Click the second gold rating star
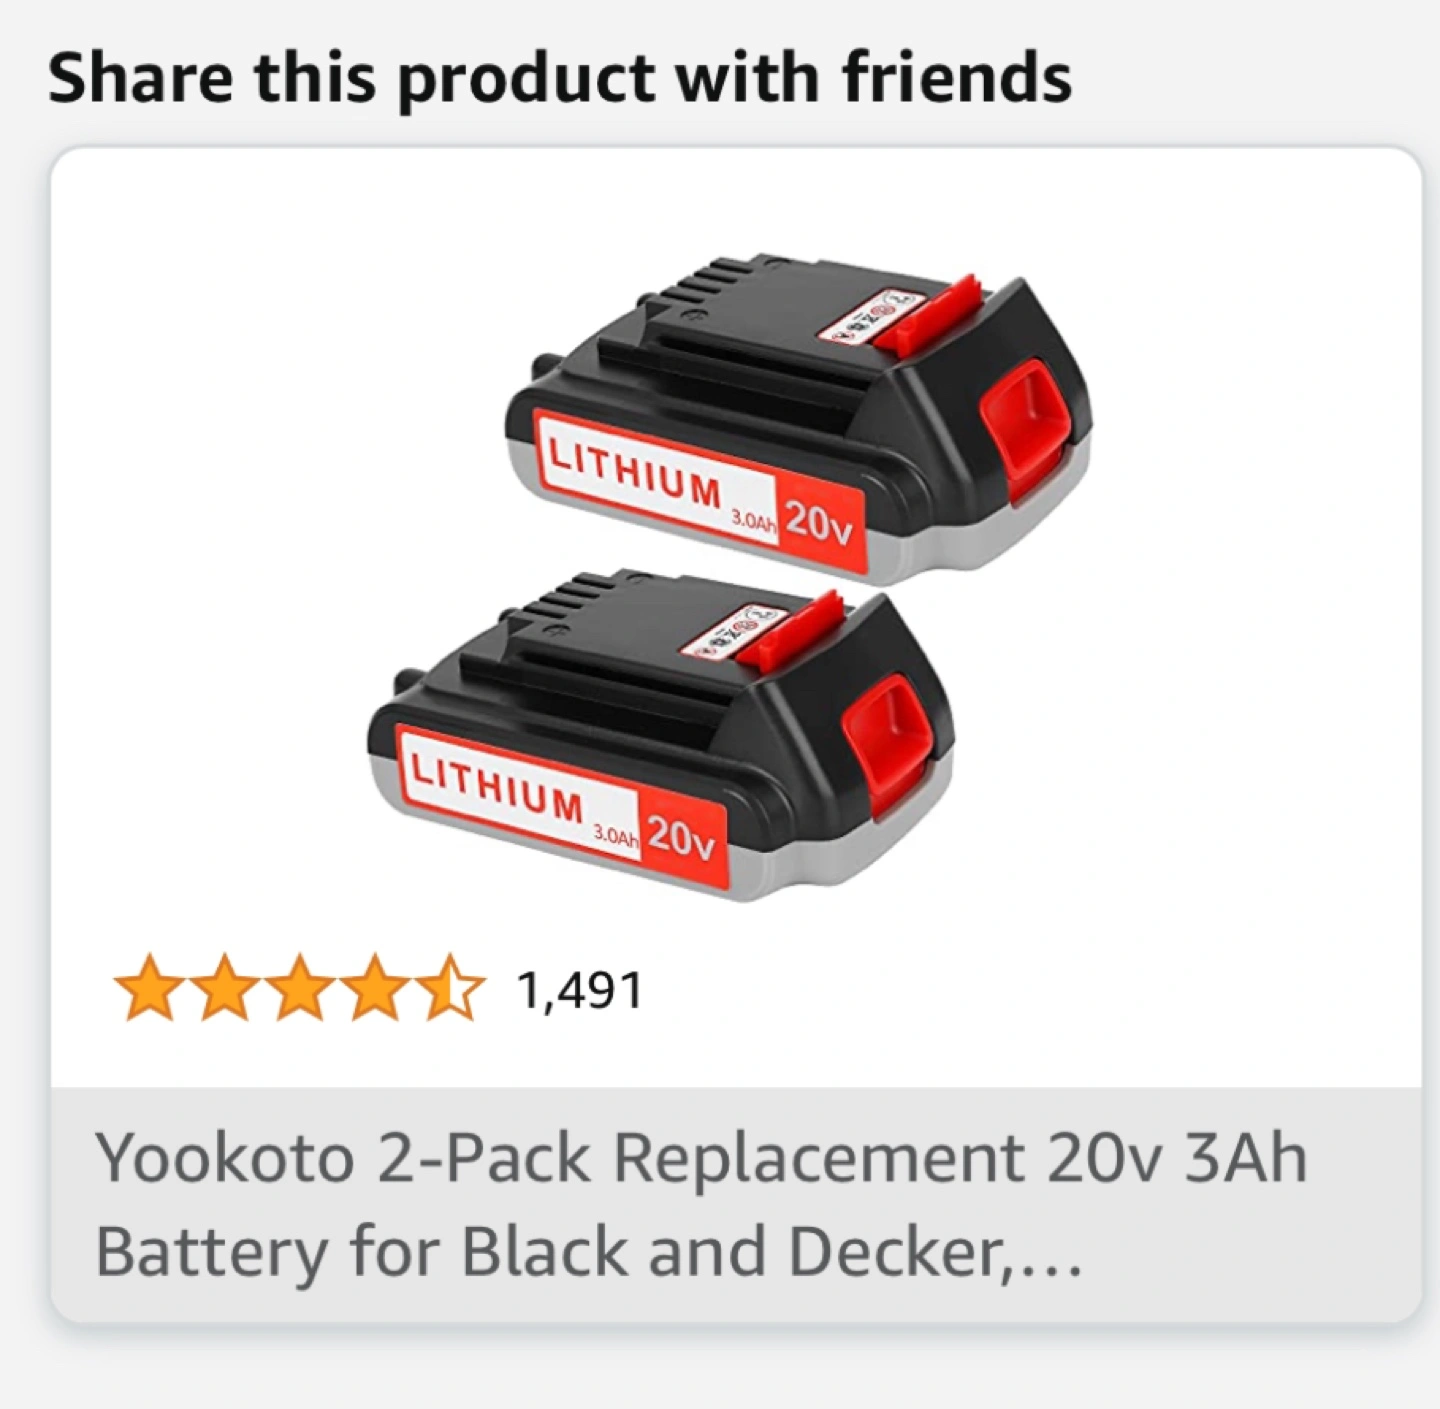 tap(224, 988)
